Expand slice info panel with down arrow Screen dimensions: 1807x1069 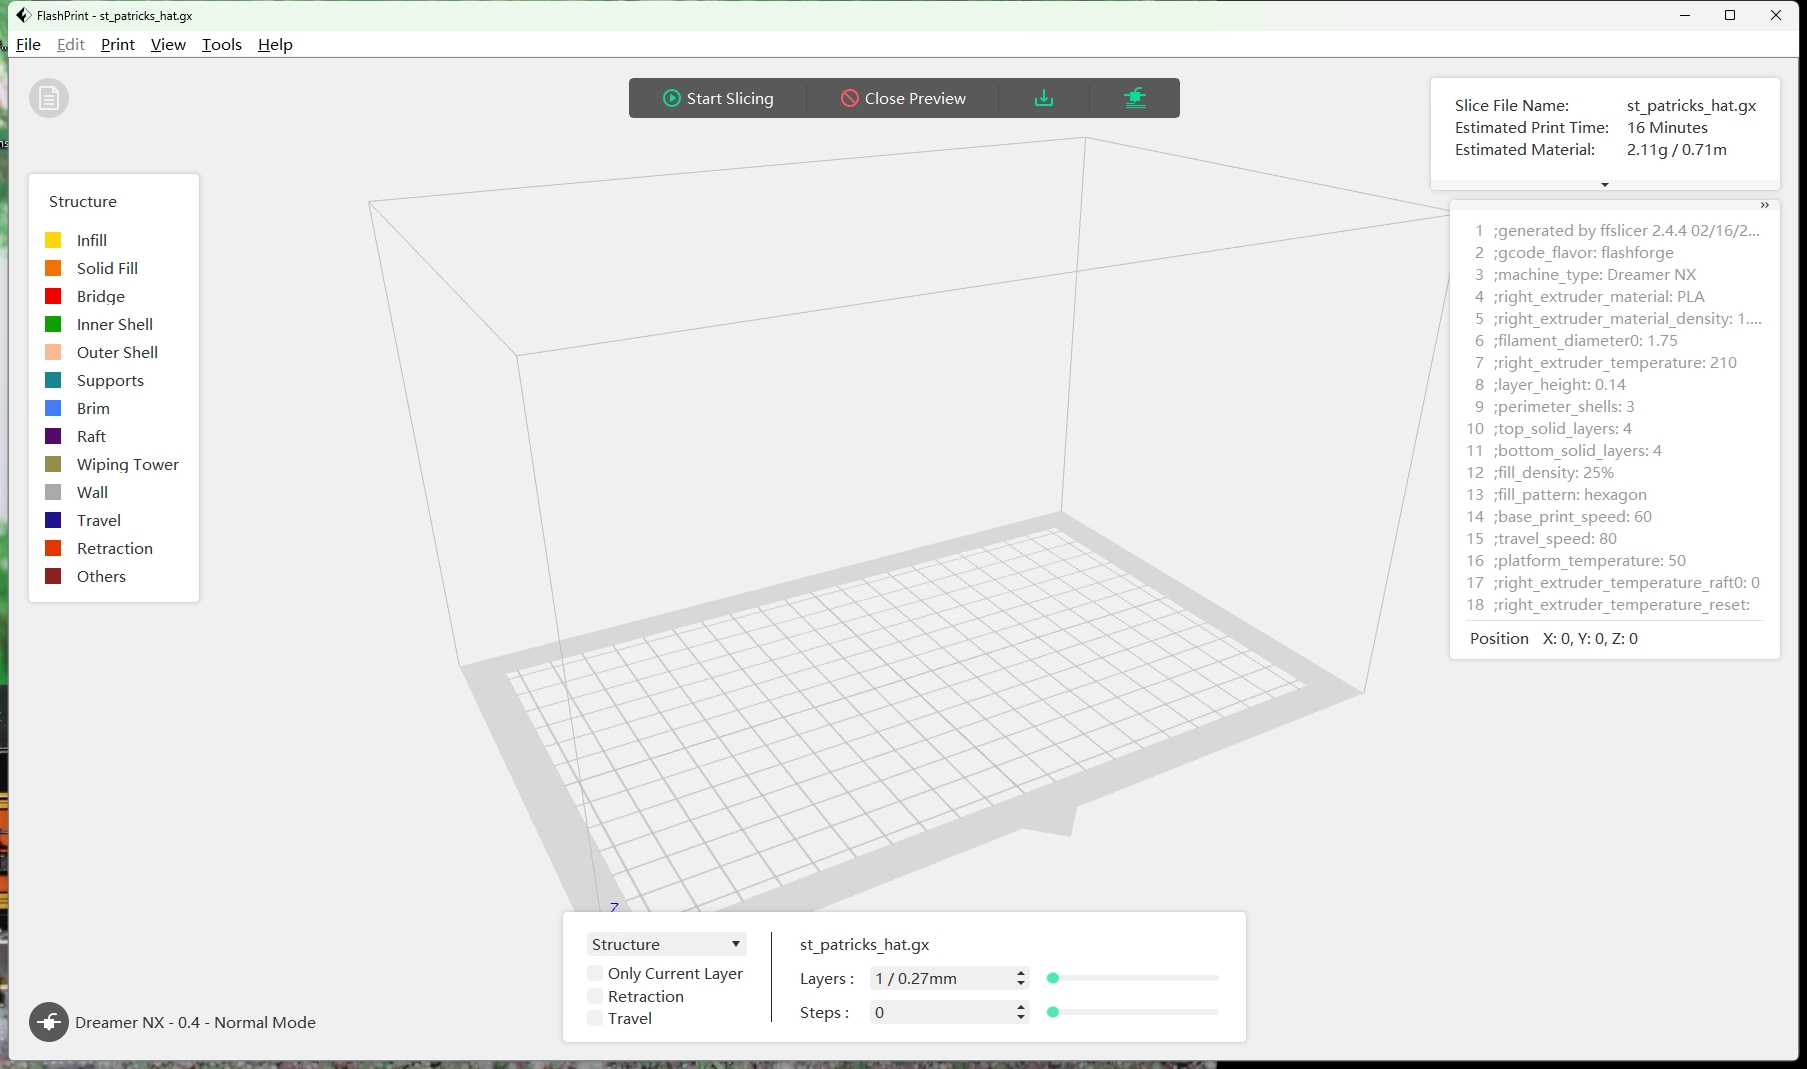pos(1604,185)
